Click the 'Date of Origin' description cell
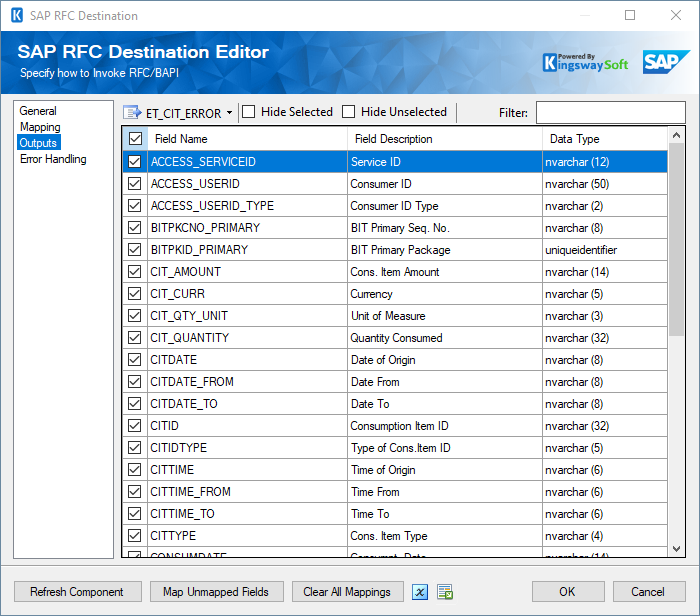The height and width of the screenshot is (616, 700). (x=445, y=359)
